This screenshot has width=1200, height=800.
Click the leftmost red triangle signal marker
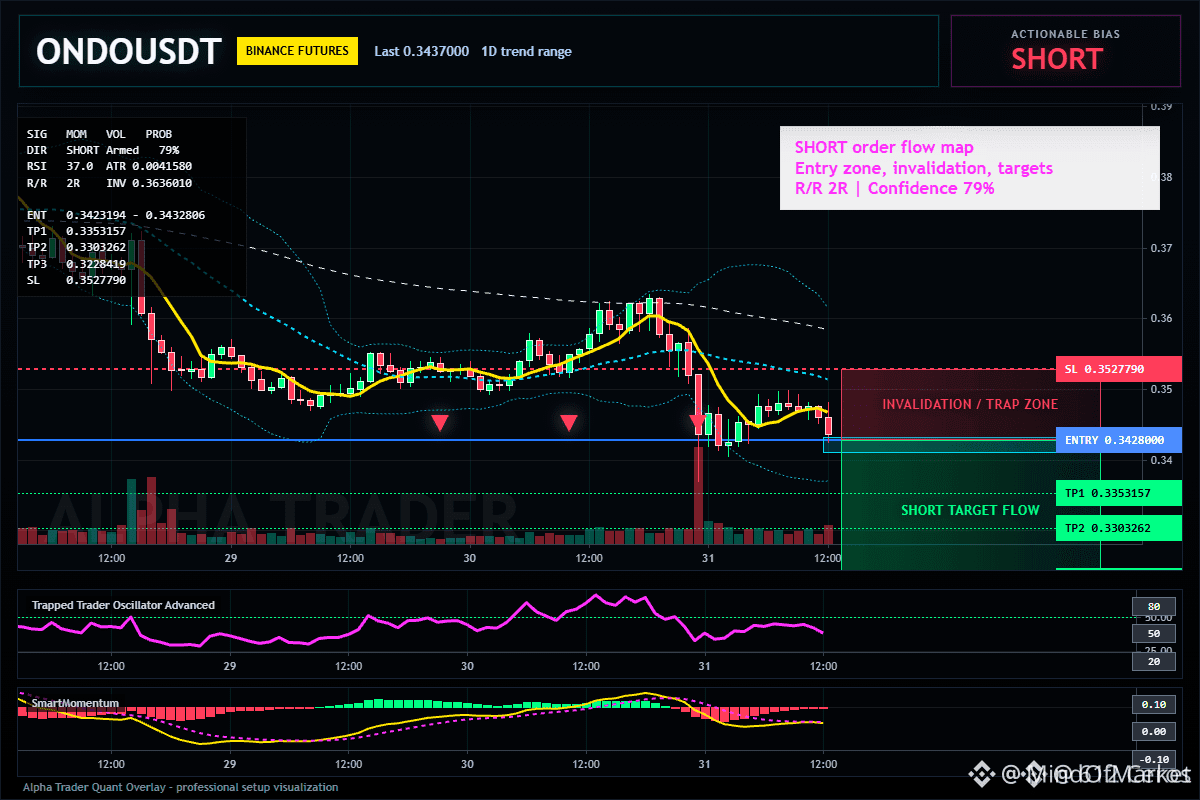click(x=439, y=423)
